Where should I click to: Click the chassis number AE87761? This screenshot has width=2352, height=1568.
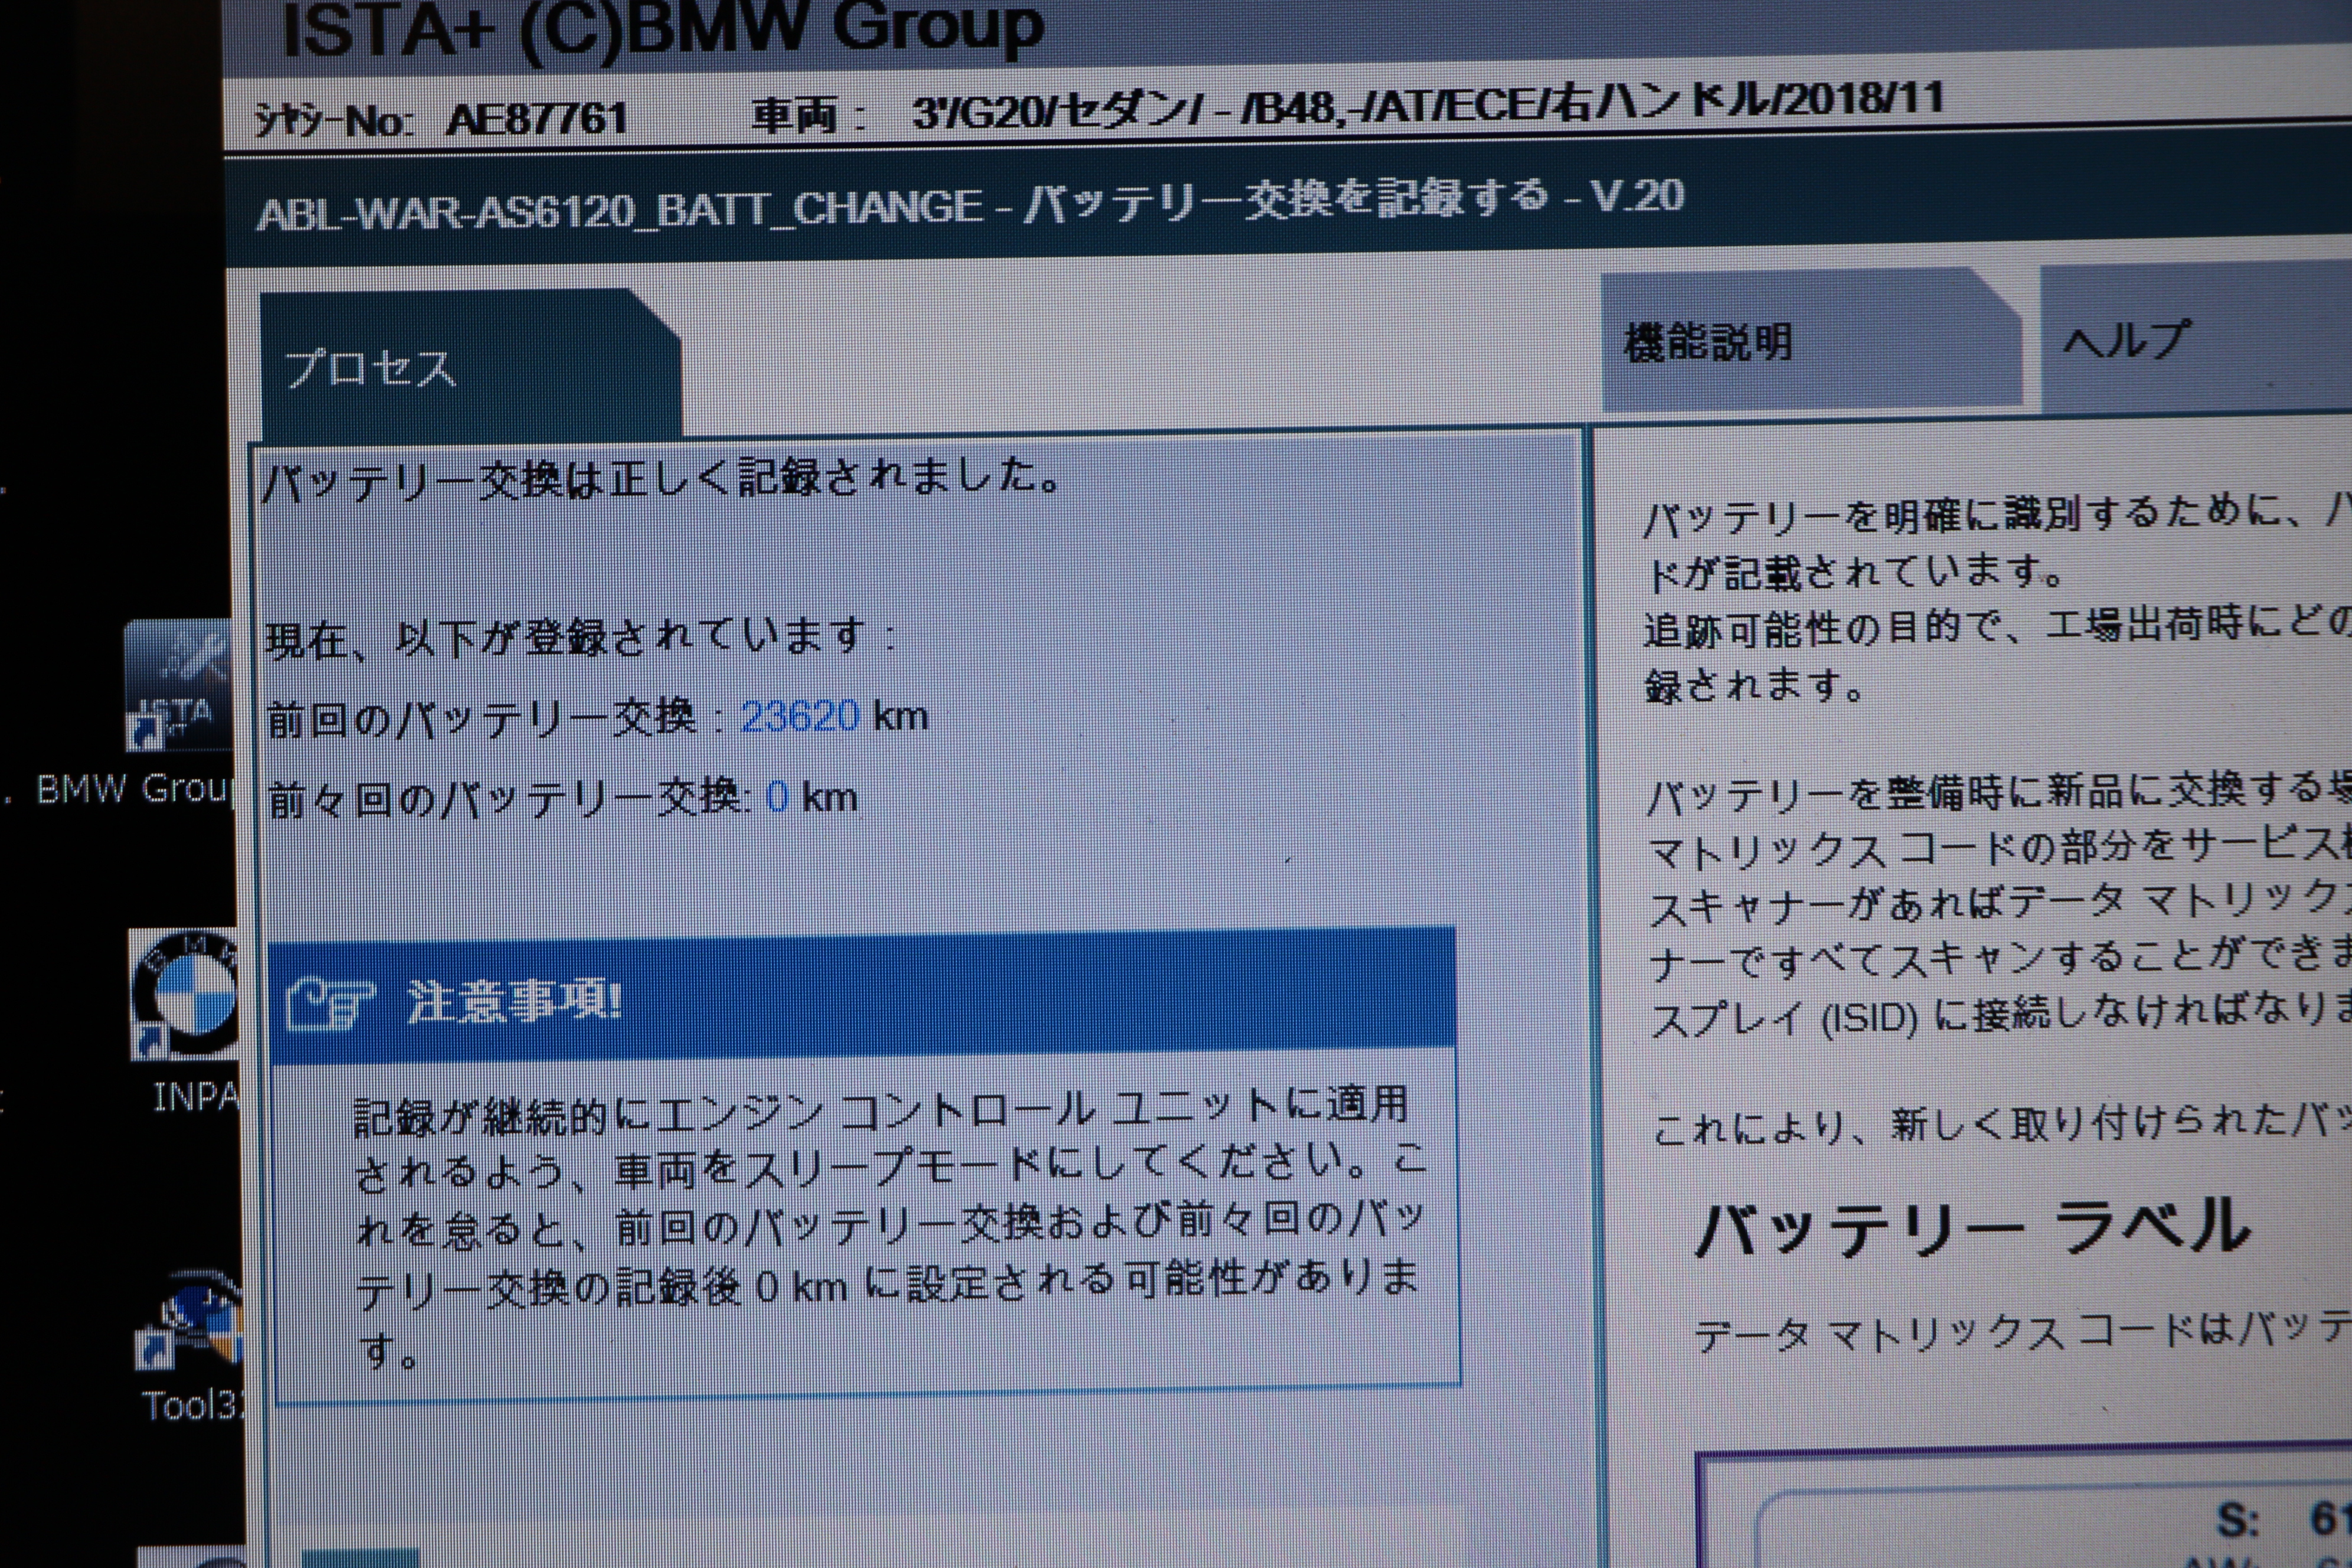[x=536, y=120]
